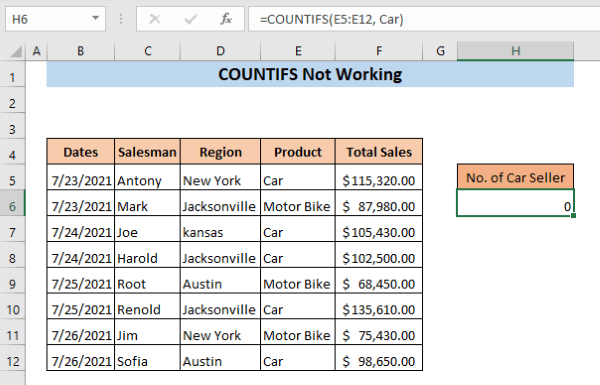Click the Product header cell
This screenshot has height=385, width=600.
click(x=298, y=152)
